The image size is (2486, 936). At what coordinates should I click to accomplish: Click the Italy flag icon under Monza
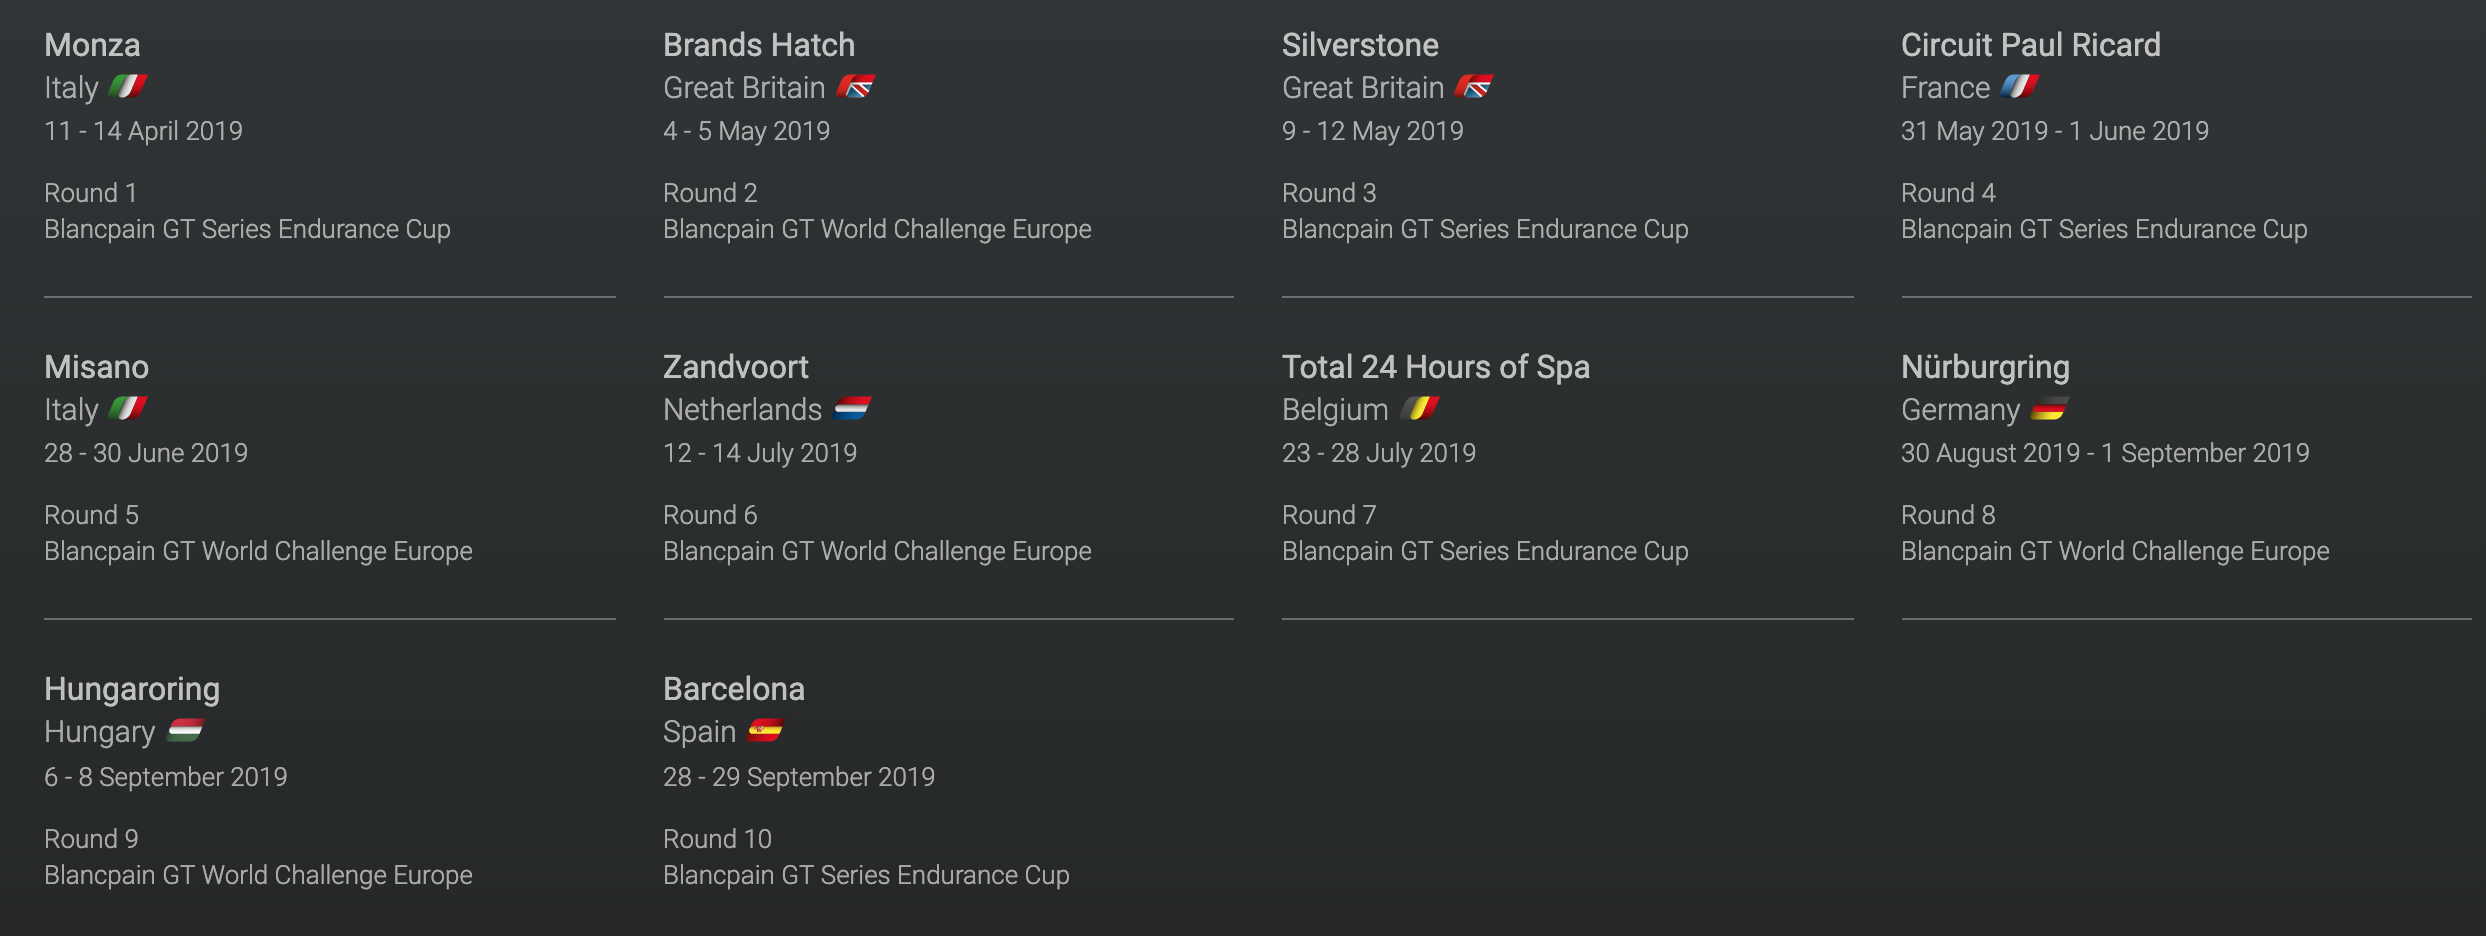click(x=128, y=87)
